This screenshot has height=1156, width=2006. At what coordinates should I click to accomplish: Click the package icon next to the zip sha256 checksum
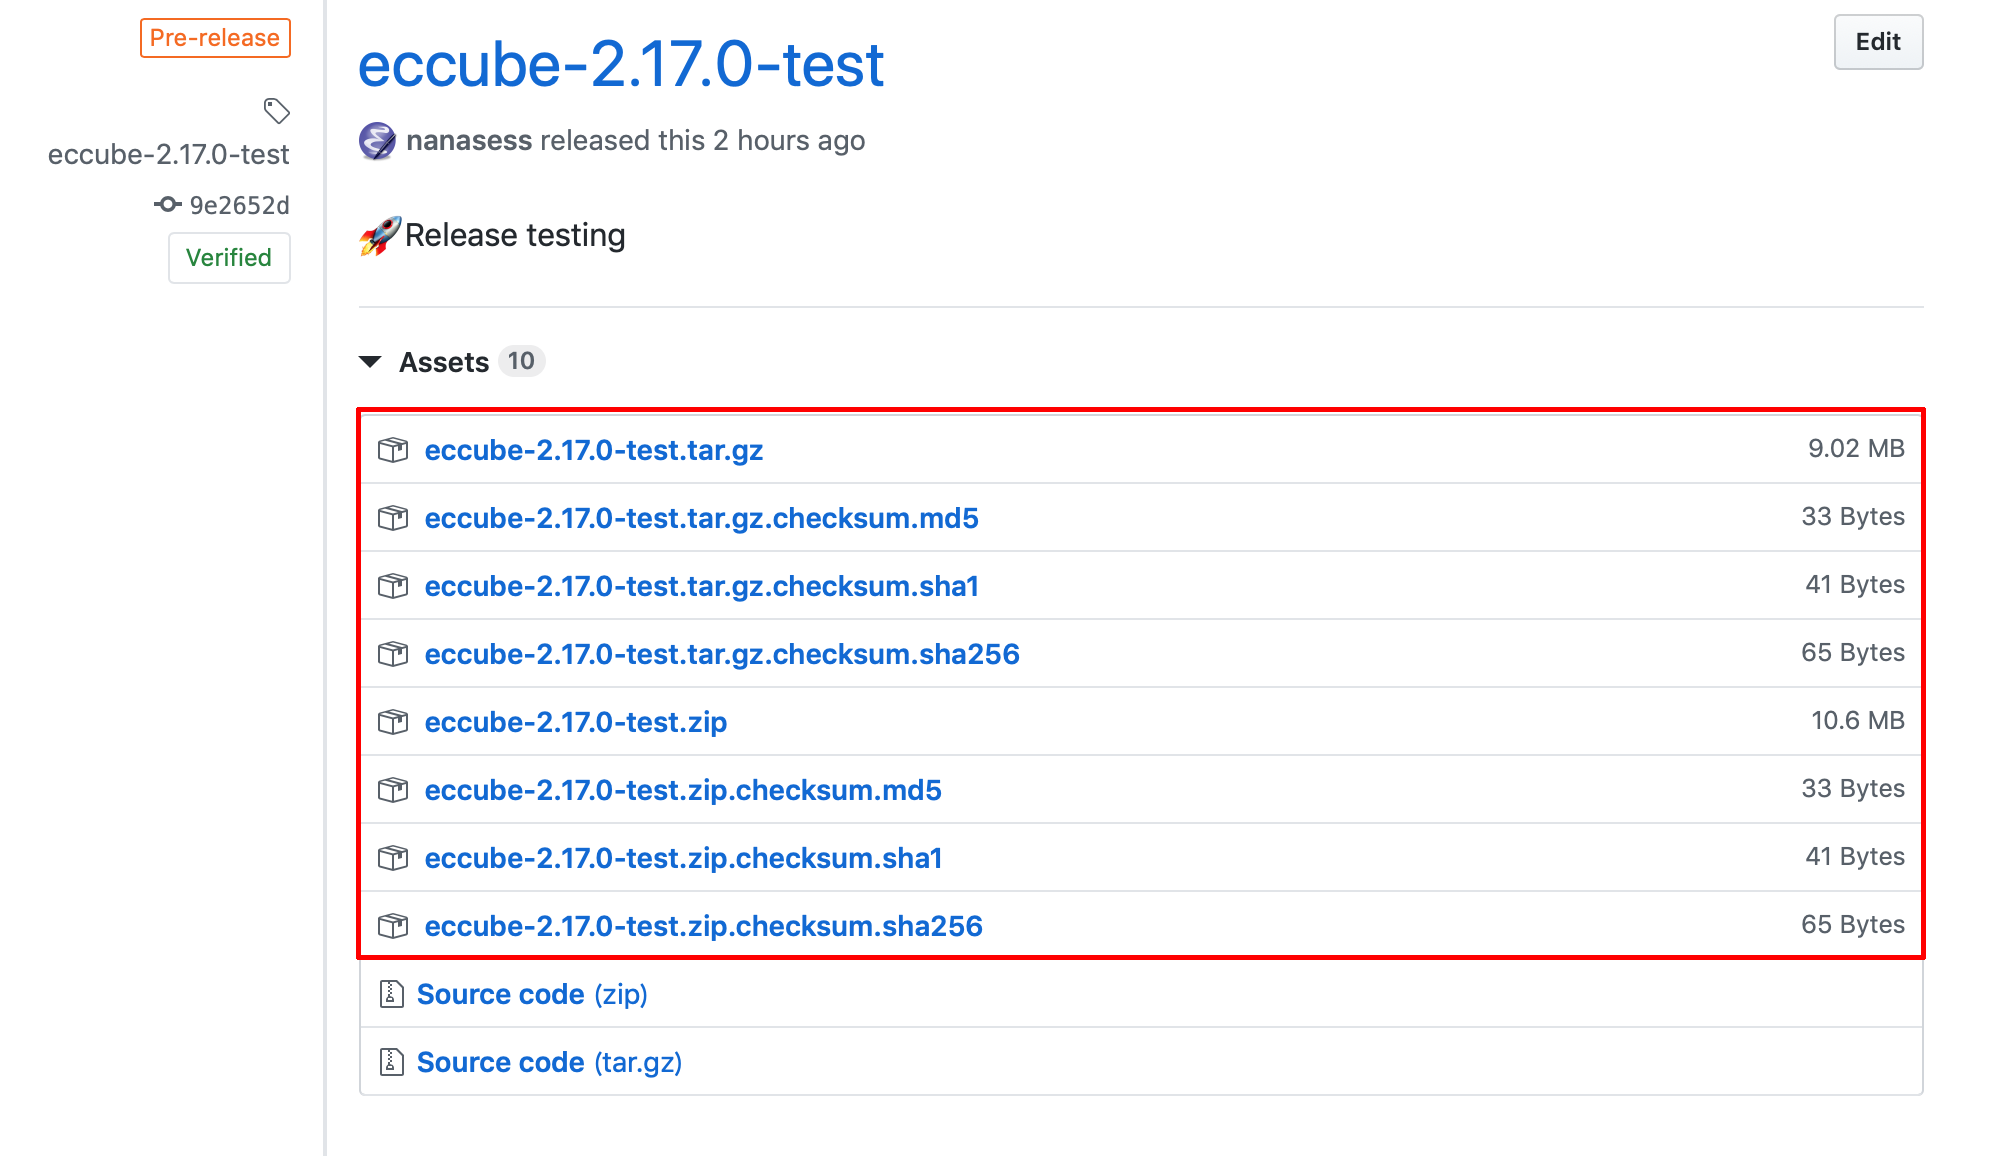pyautogui.click(x=393, y=925)
